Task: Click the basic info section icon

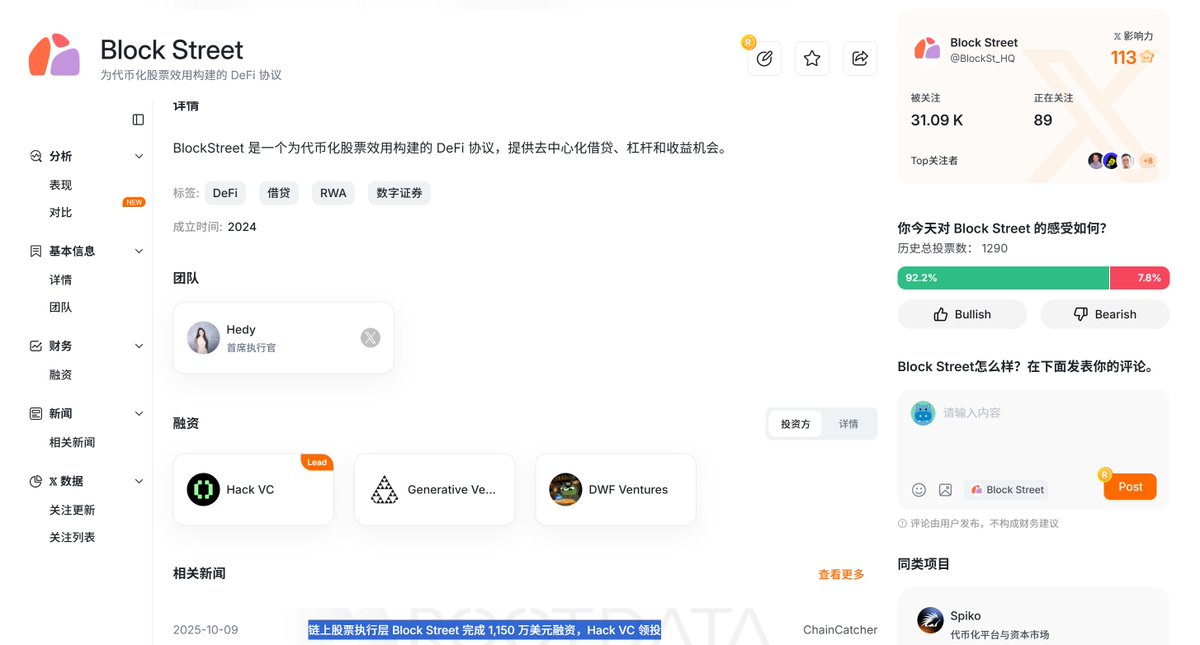Action: pyautogui.click(x=36, y=251)
